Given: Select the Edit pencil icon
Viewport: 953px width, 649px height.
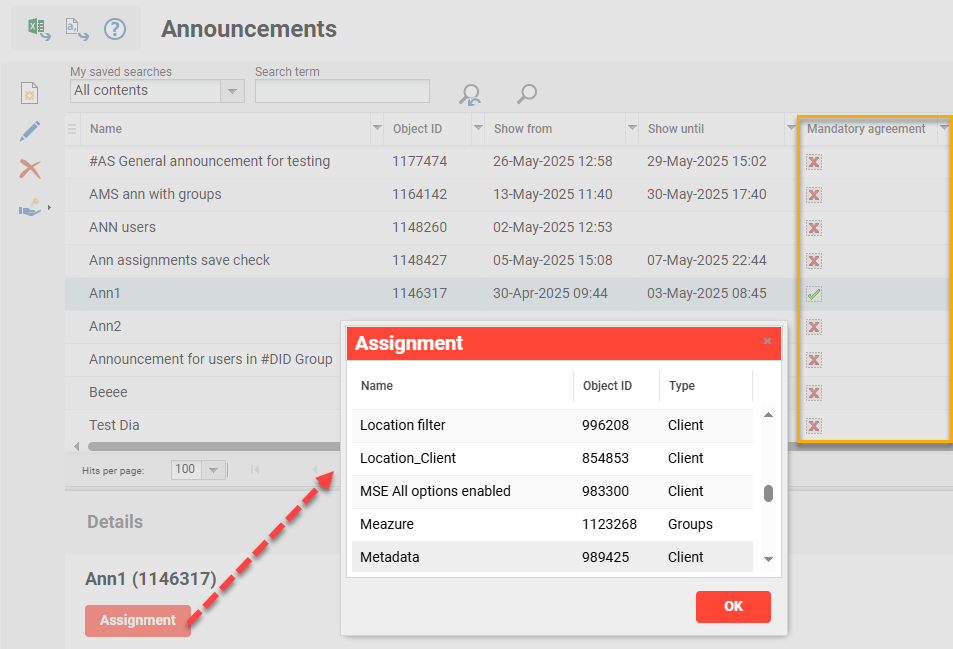Looking at the screenshot, I should pyautogui.click(x=30, y=130).
